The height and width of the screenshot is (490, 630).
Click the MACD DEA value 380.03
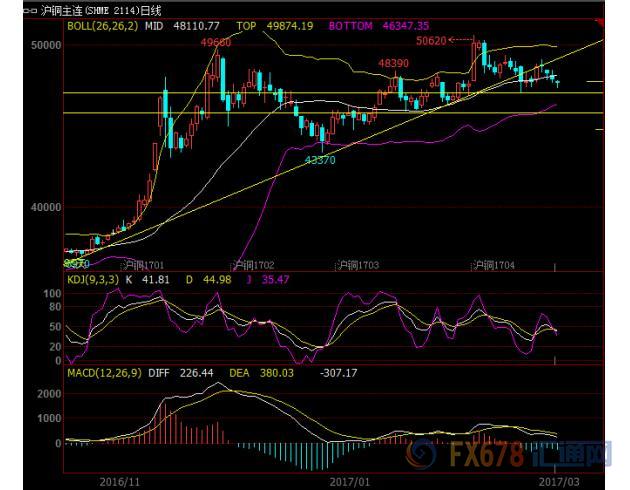[277, 373]
